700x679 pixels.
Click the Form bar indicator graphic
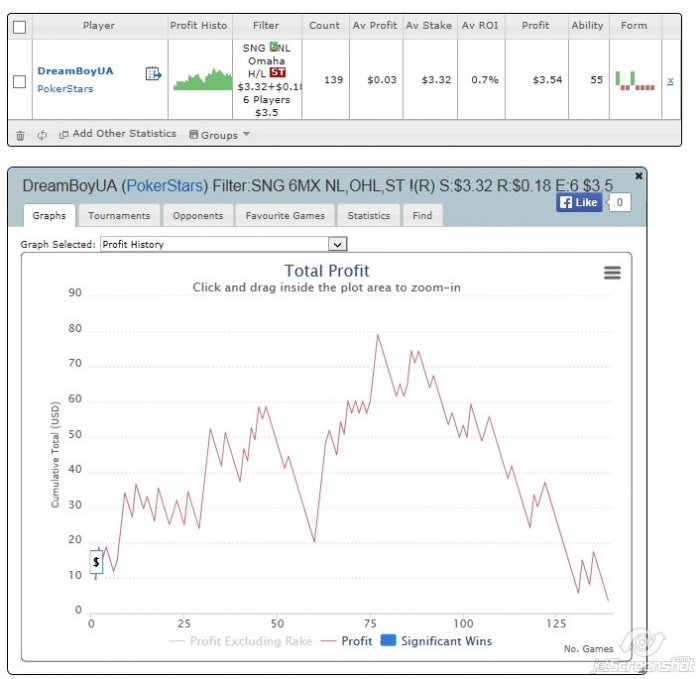635,80
